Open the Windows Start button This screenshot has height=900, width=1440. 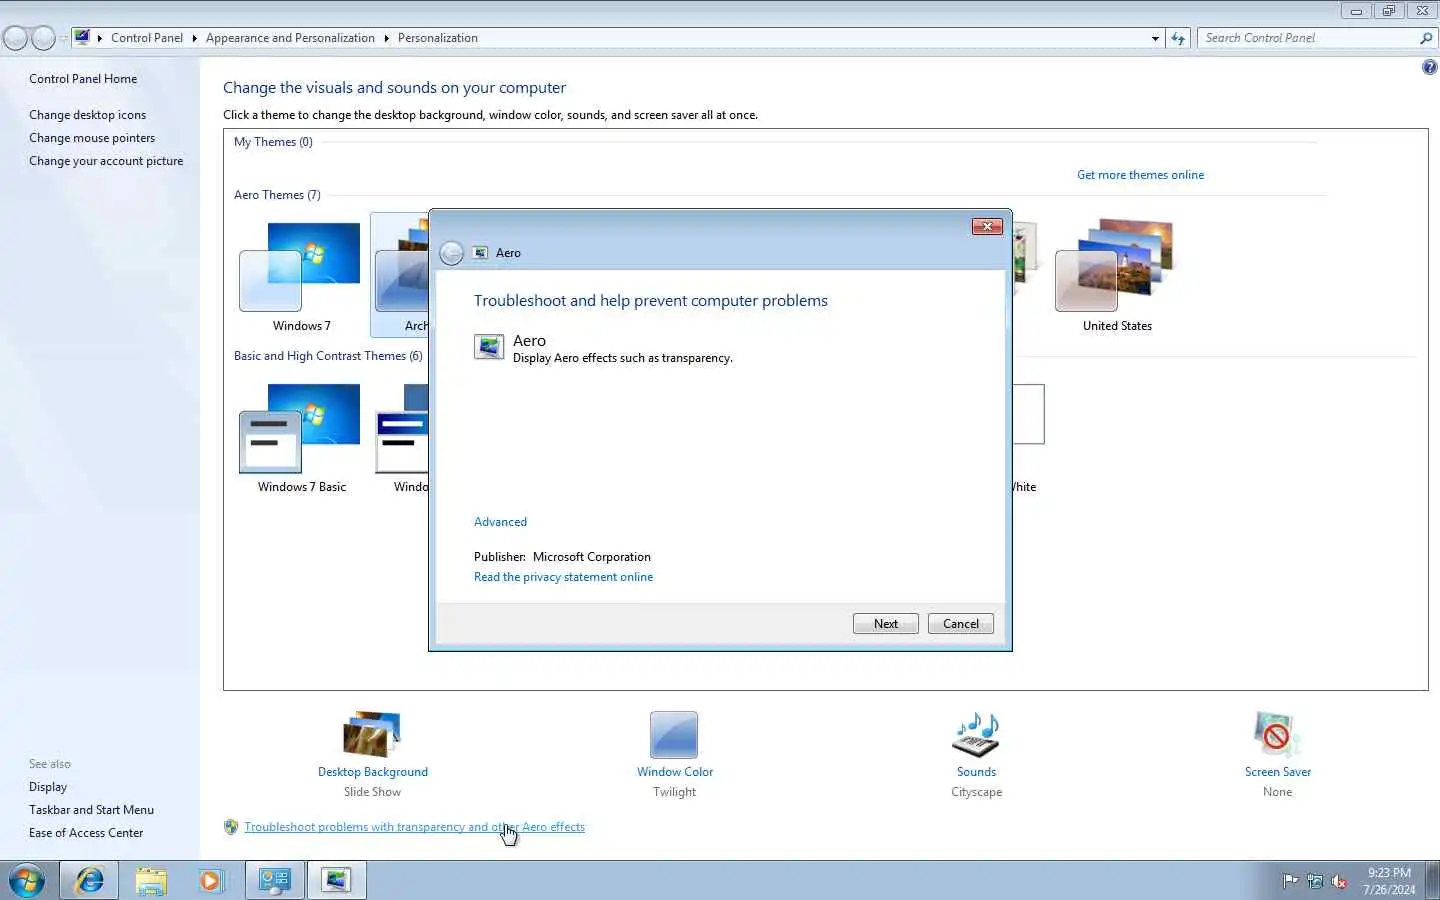26,880
